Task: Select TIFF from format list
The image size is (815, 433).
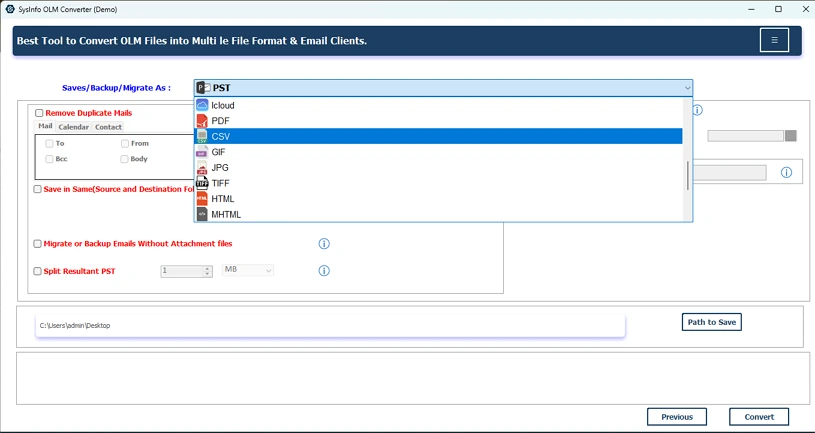Action: tap(438, 183)
